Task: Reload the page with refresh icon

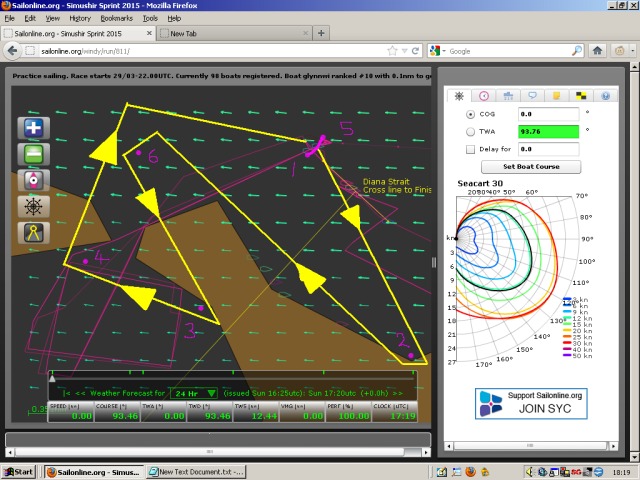Action: coord(416,51)
